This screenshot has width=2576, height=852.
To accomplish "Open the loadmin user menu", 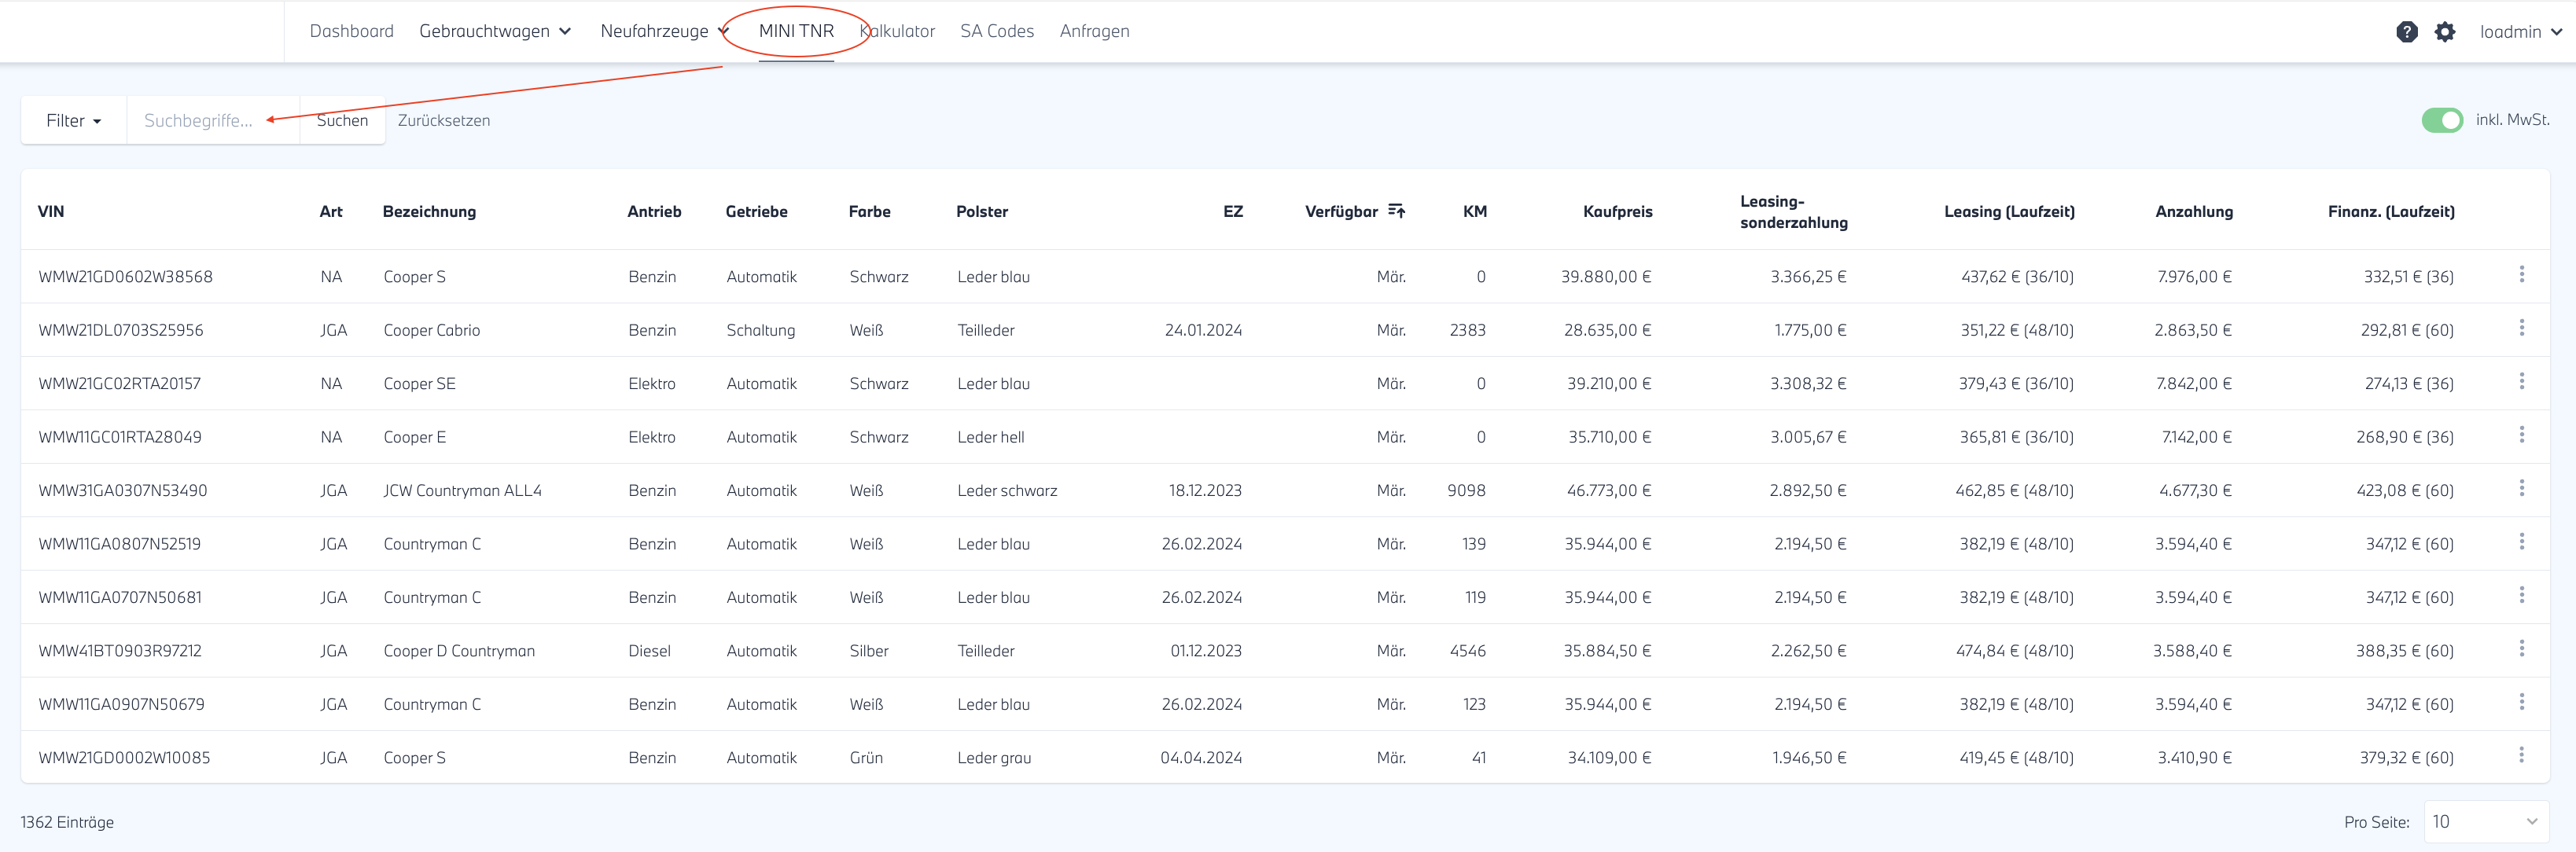I will coord(2520,32).
